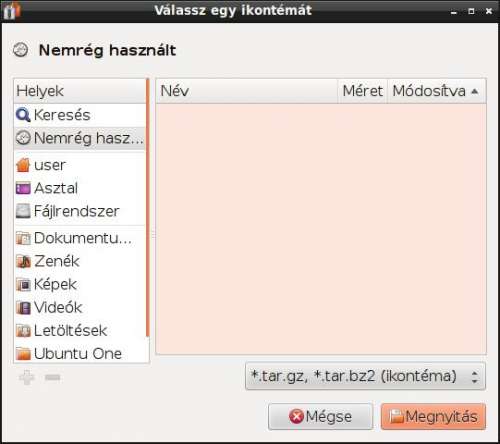Image resolution: width=500 pixels, height=444 pixels.
Task: Choose the Dokumentumok folder in Helyek
Action: [73, 238]
